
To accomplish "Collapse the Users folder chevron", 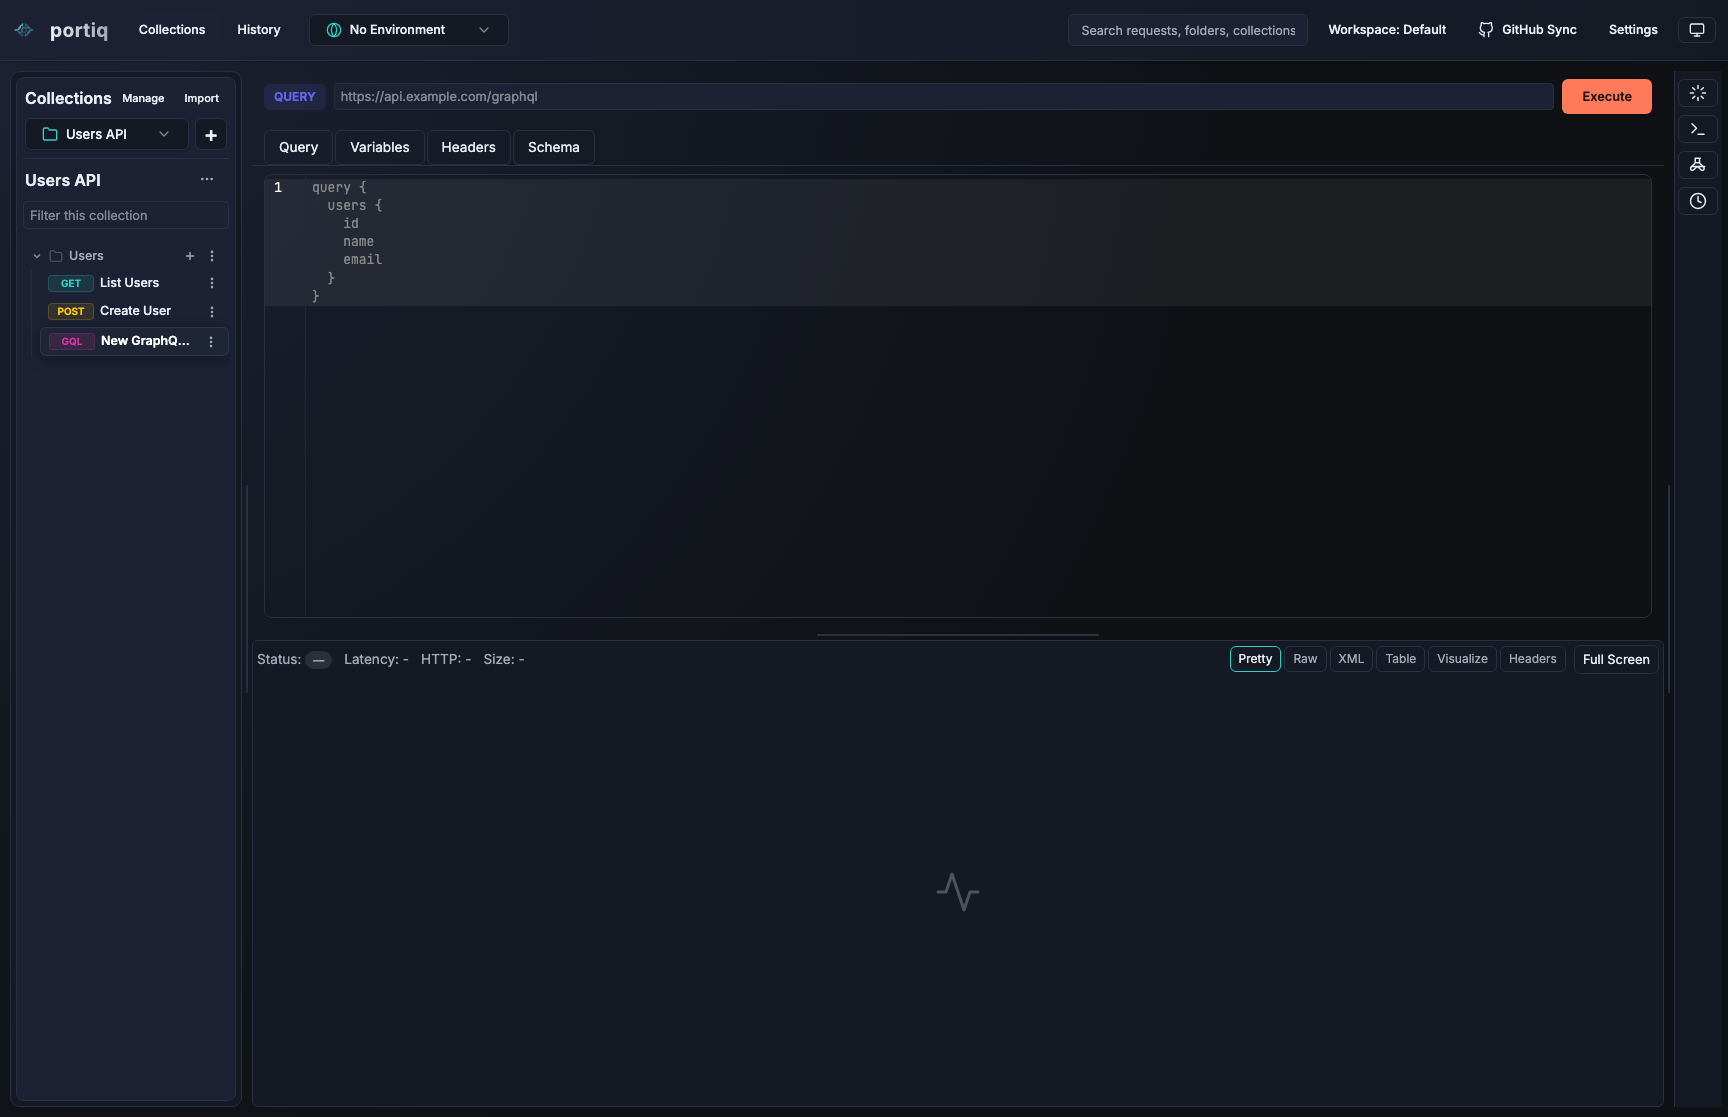I will click(37, 256).
